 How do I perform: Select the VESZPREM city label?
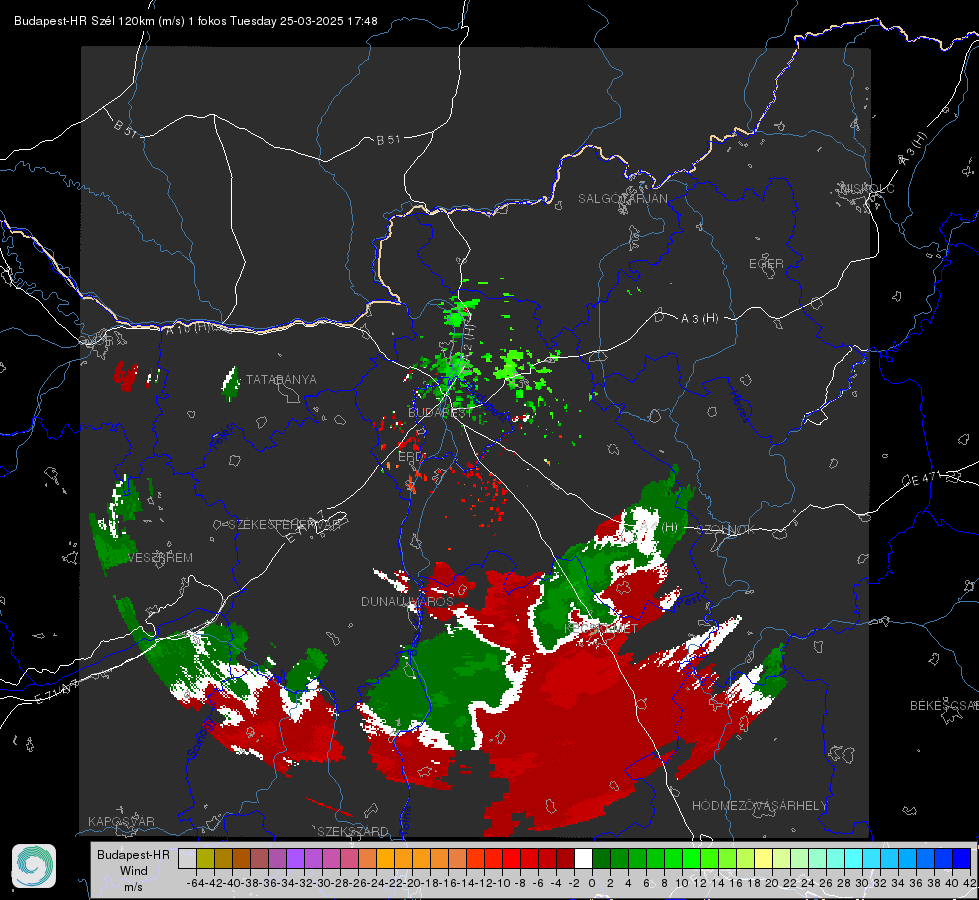(160, 558)
